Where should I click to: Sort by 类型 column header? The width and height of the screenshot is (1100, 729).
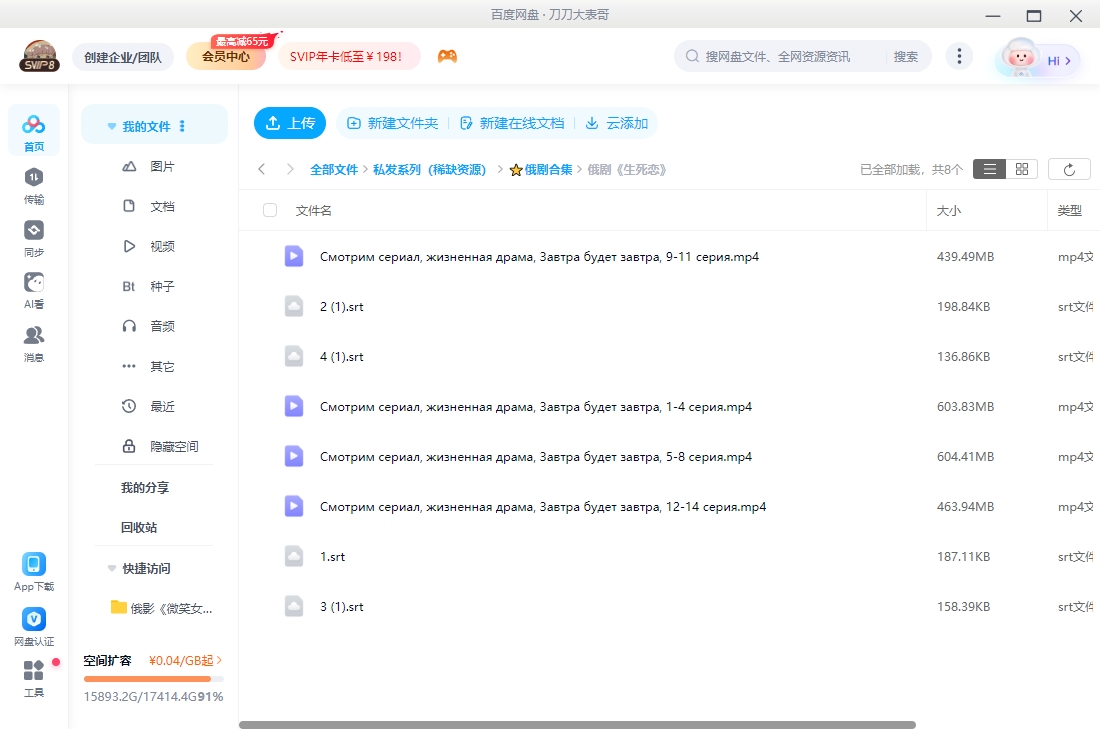1069,210
